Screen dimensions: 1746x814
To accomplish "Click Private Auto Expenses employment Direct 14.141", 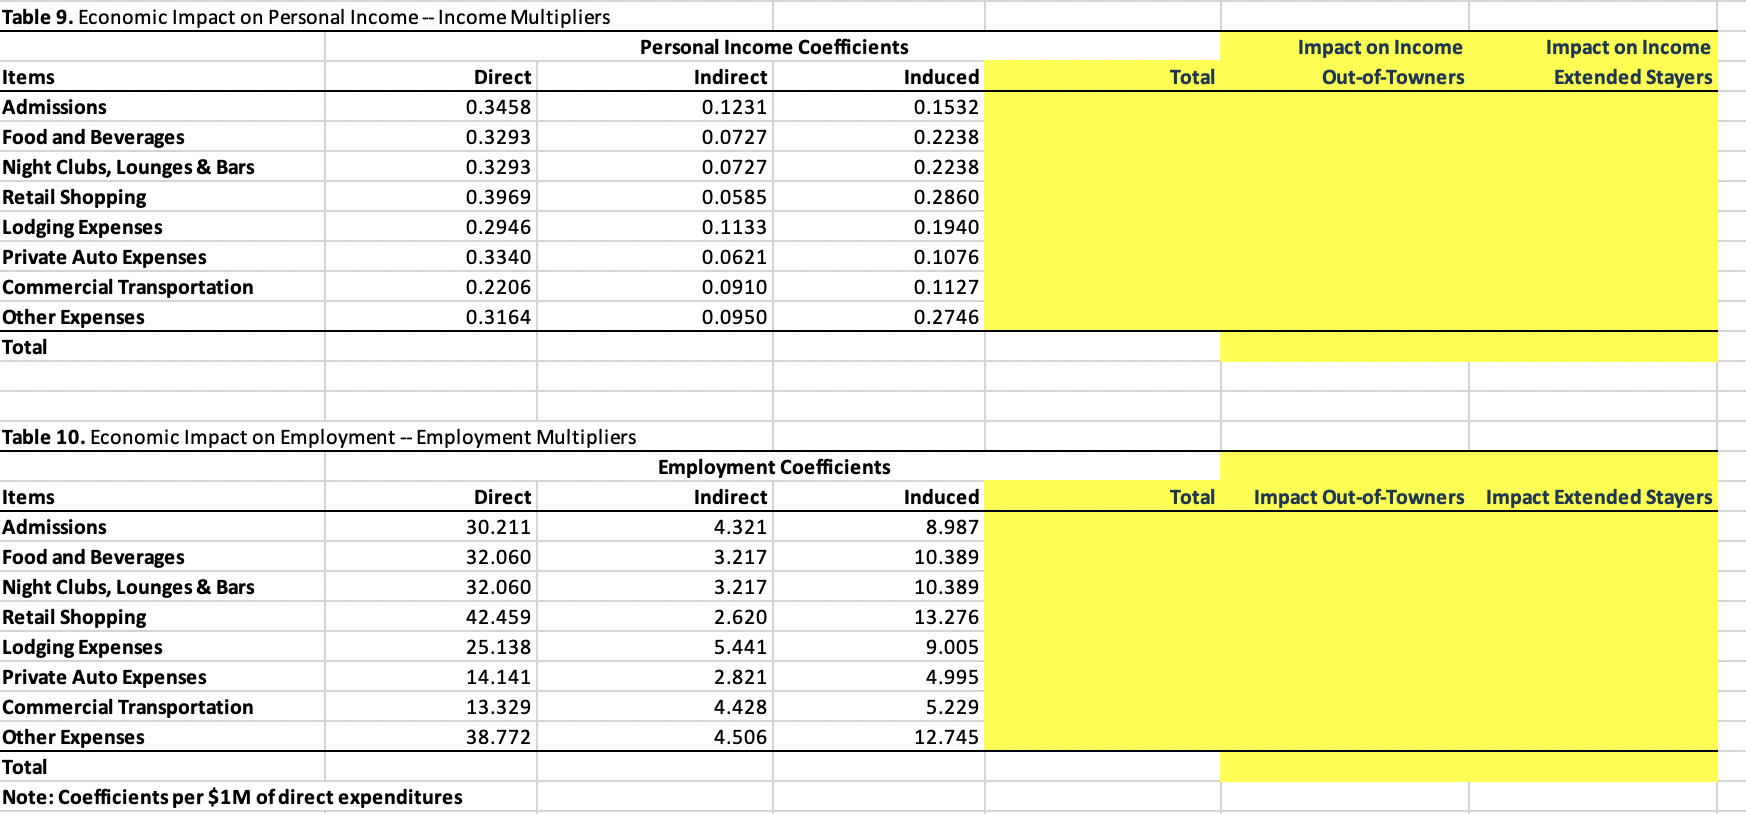I will [498, 677].
